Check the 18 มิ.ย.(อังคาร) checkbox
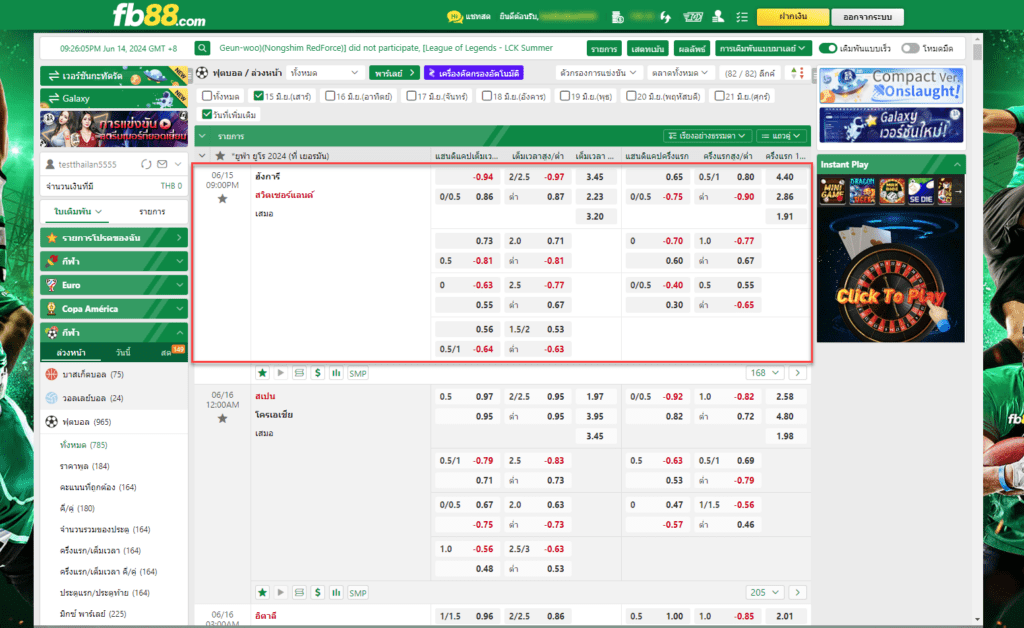 point(487,96)
